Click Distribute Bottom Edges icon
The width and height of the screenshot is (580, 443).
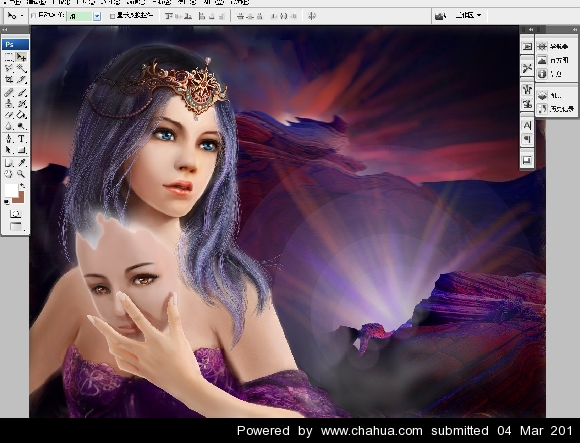pyautogui.click(x=260, y=16)
